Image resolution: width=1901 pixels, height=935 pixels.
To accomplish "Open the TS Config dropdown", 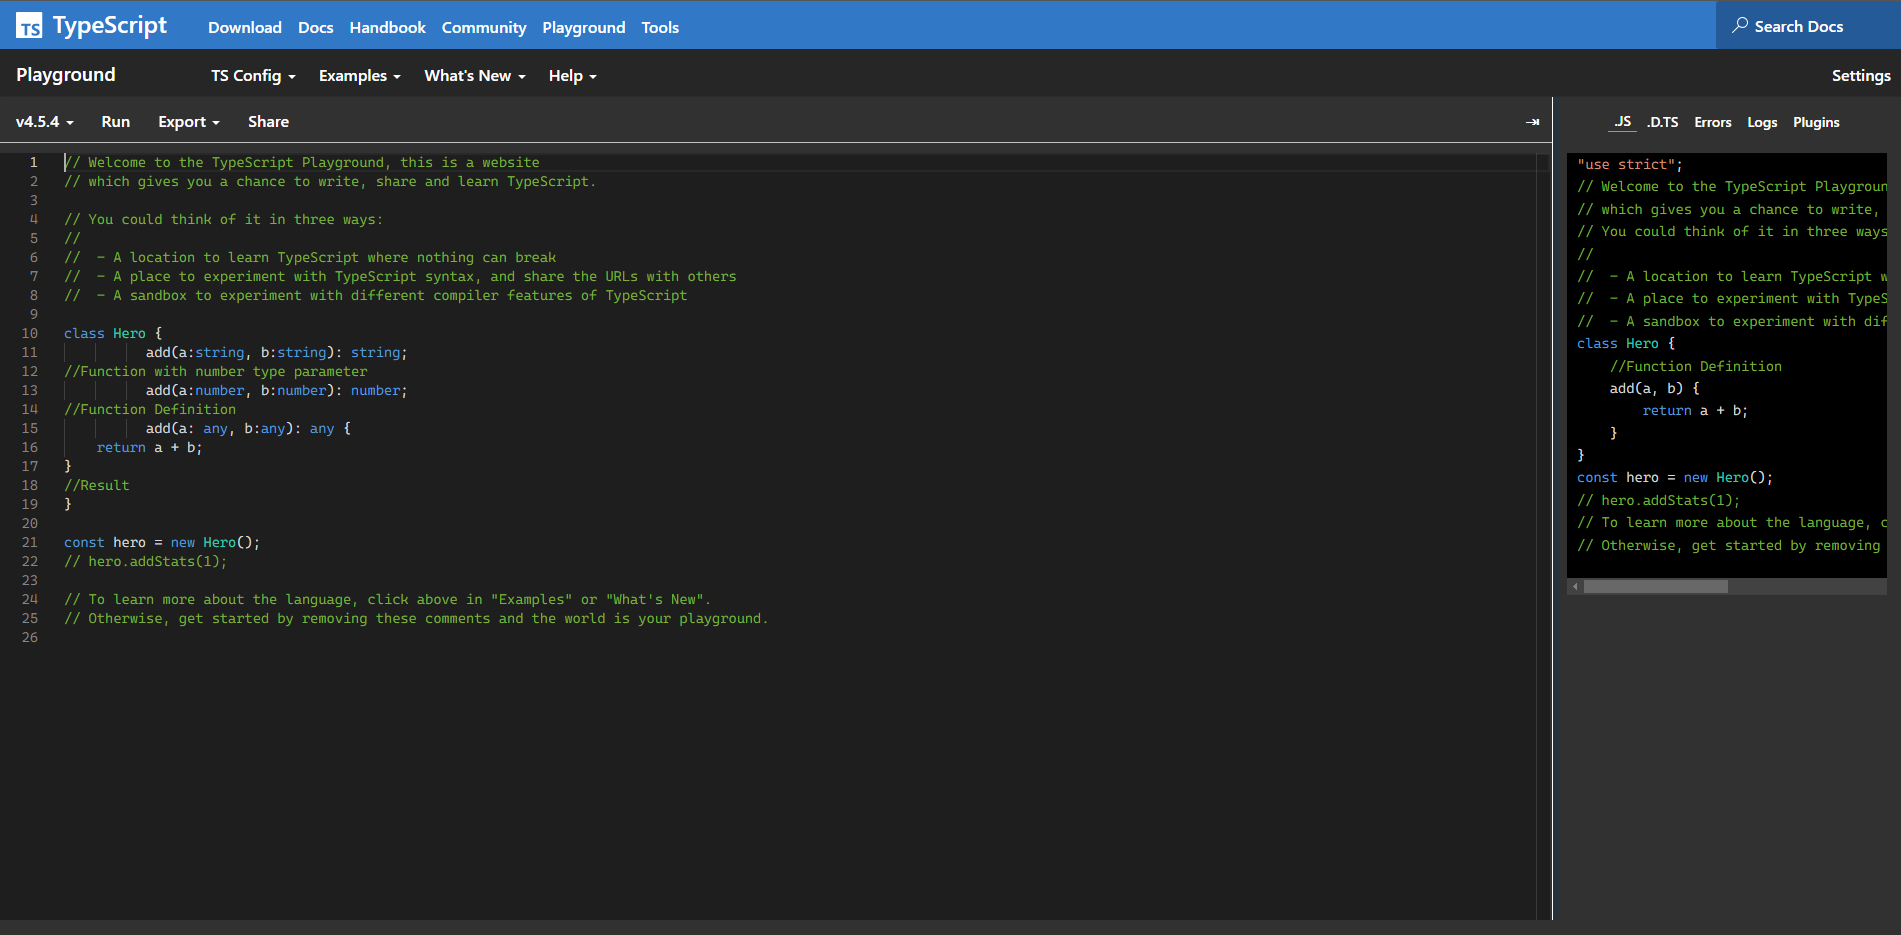I will 253,76.
